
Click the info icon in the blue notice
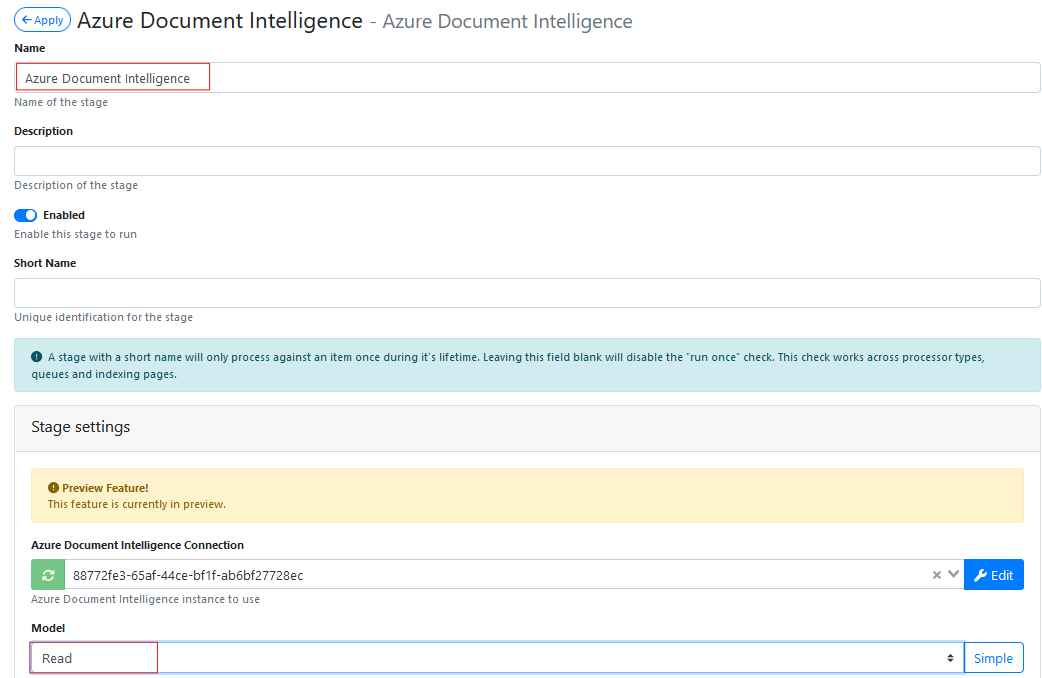pos(37,357)
